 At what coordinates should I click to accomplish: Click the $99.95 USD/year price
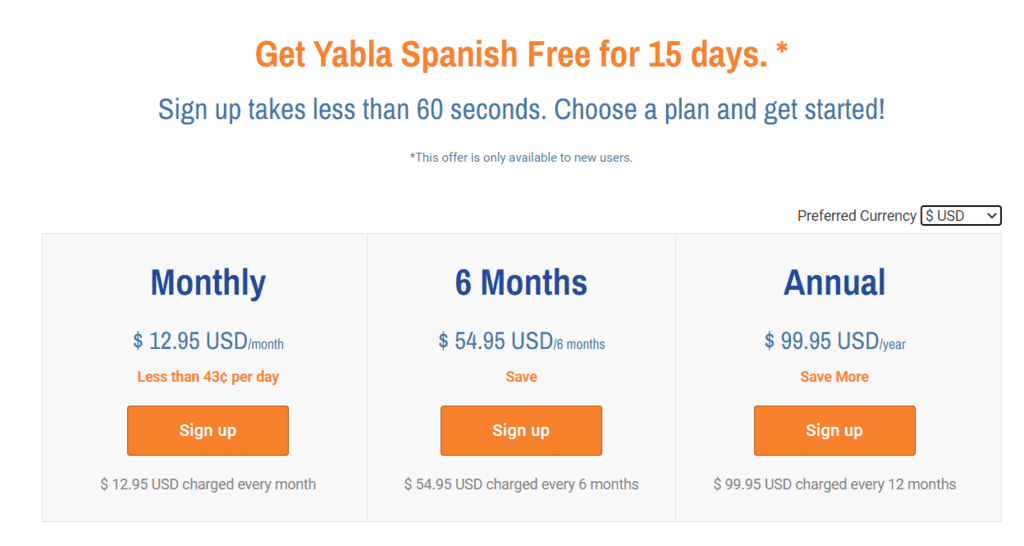pos(834,342)
